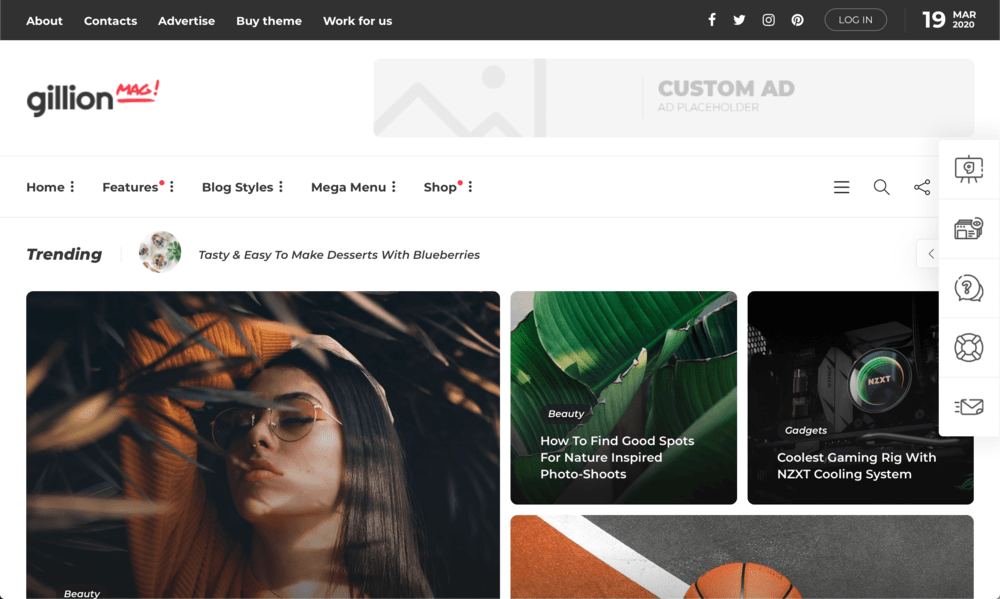Open the Nature Inspired Photo-Shoots article title
This screenshot has width=1000, height=599.
[x=617, y=457]
